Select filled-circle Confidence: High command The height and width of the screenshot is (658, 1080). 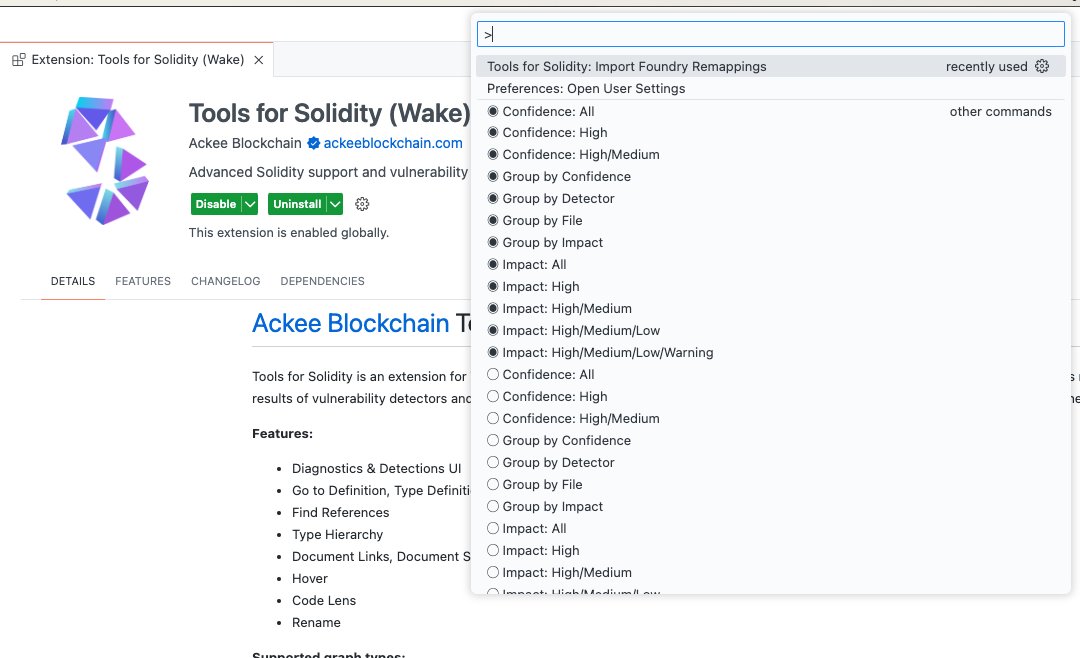[x=771, y=132]
